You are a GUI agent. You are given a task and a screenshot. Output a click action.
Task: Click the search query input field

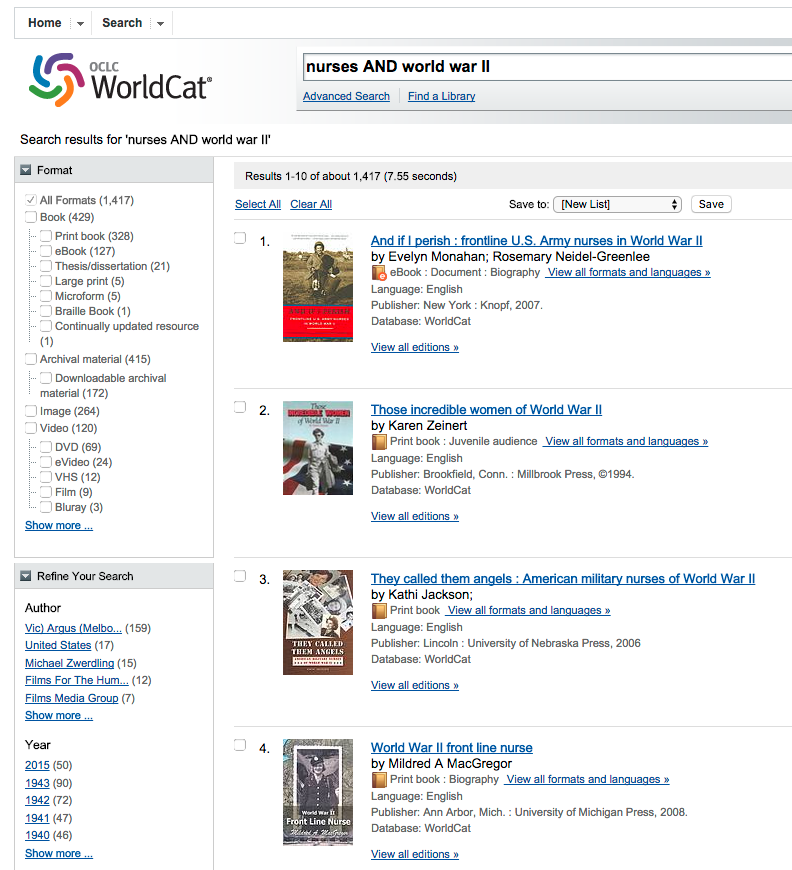[547, 67]
